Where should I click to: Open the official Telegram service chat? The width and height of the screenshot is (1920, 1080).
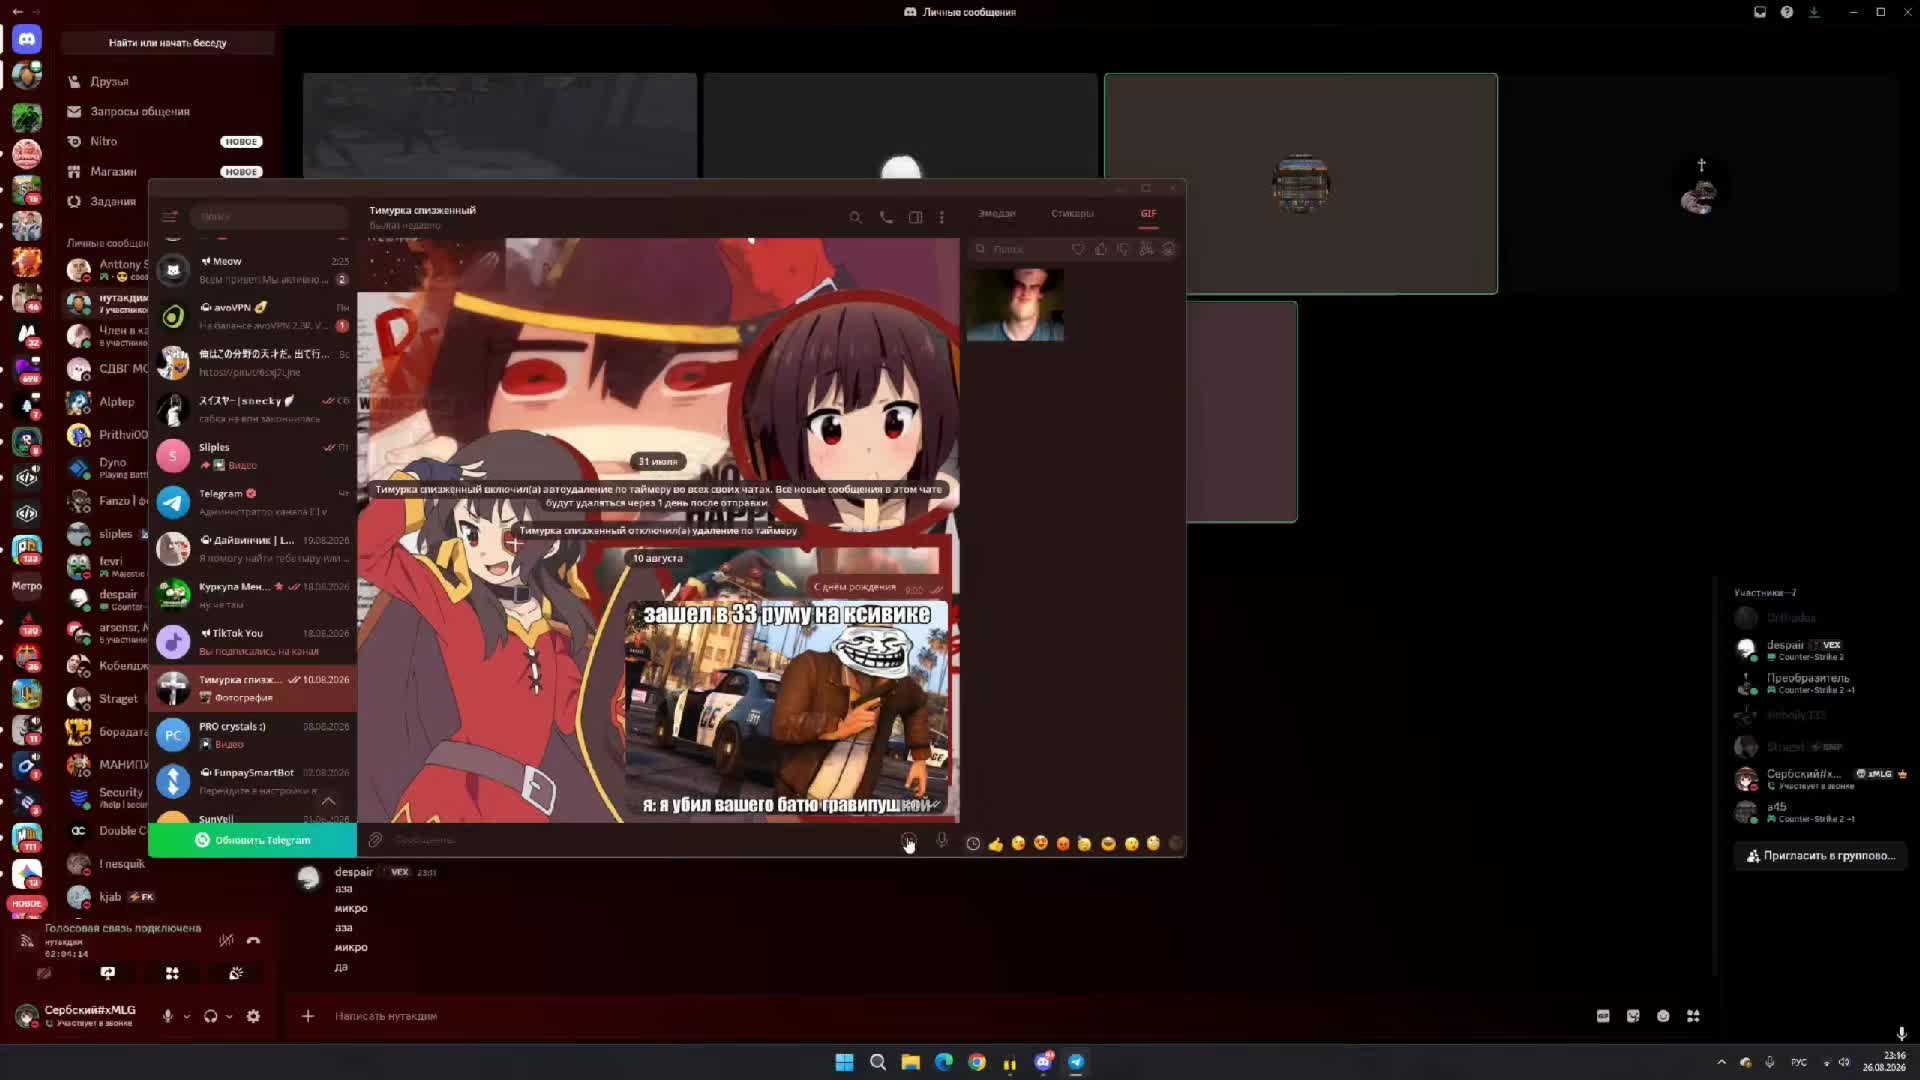pyautogui.click(x=253, y=502)
